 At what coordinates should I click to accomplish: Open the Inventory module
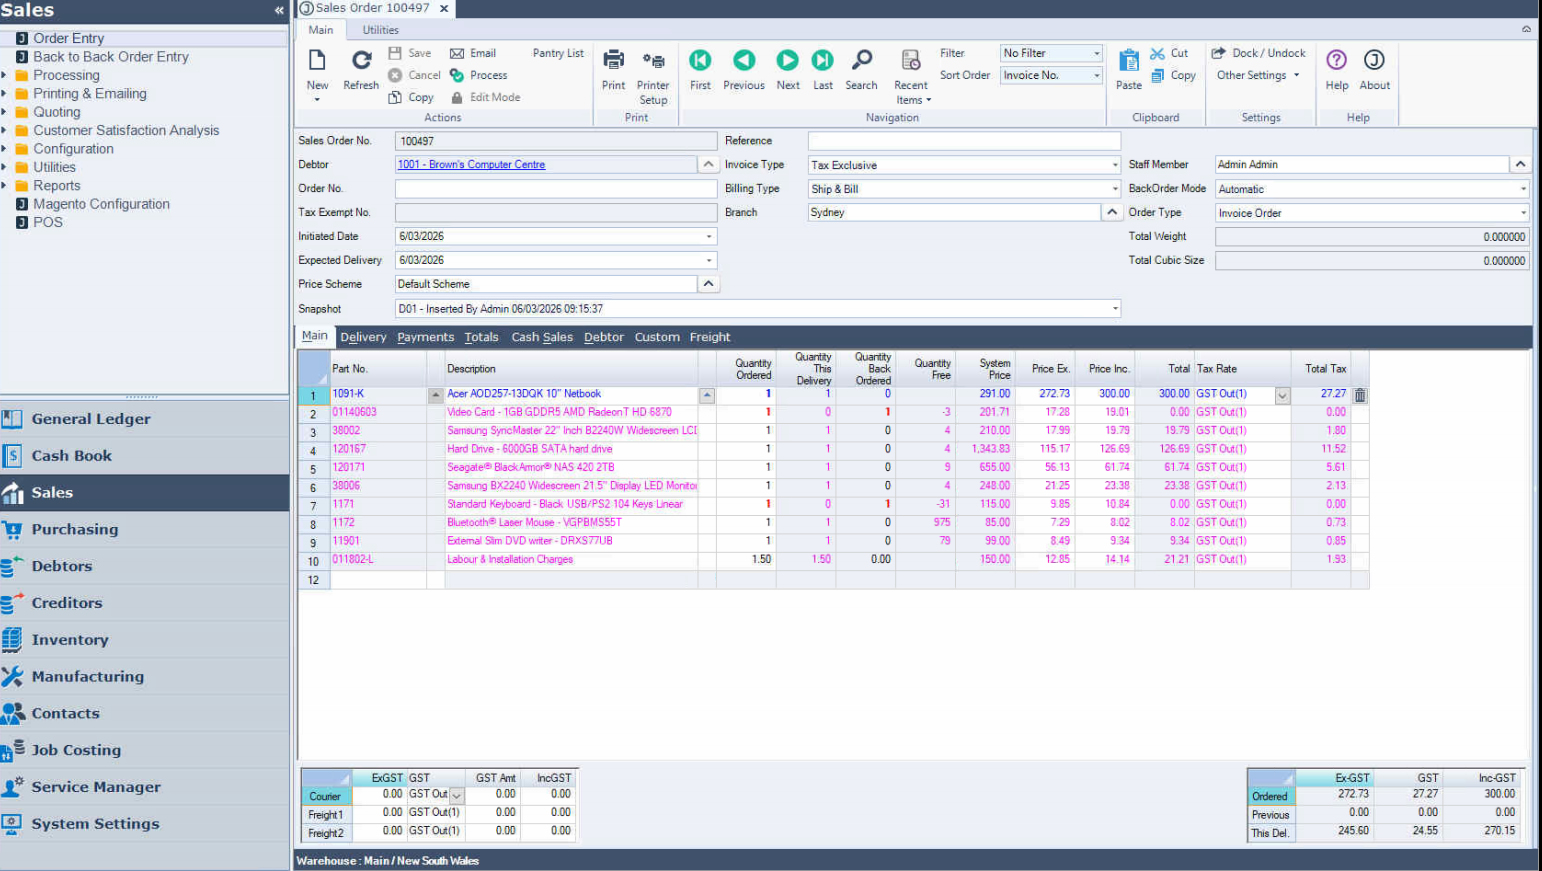70,640
